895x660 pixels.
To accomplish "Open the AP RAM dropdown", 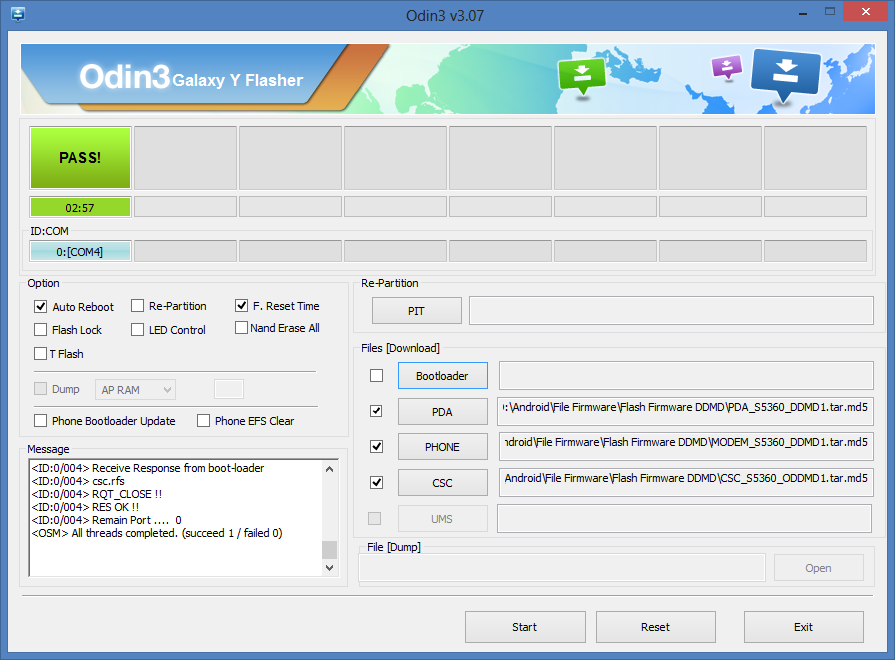I will (x=135, y=389).
